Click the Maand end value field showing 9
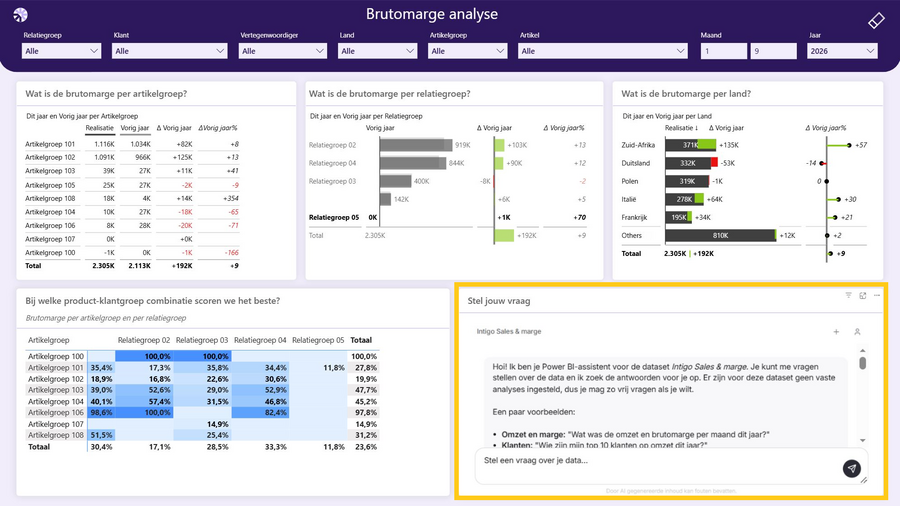 pos(773,51)
